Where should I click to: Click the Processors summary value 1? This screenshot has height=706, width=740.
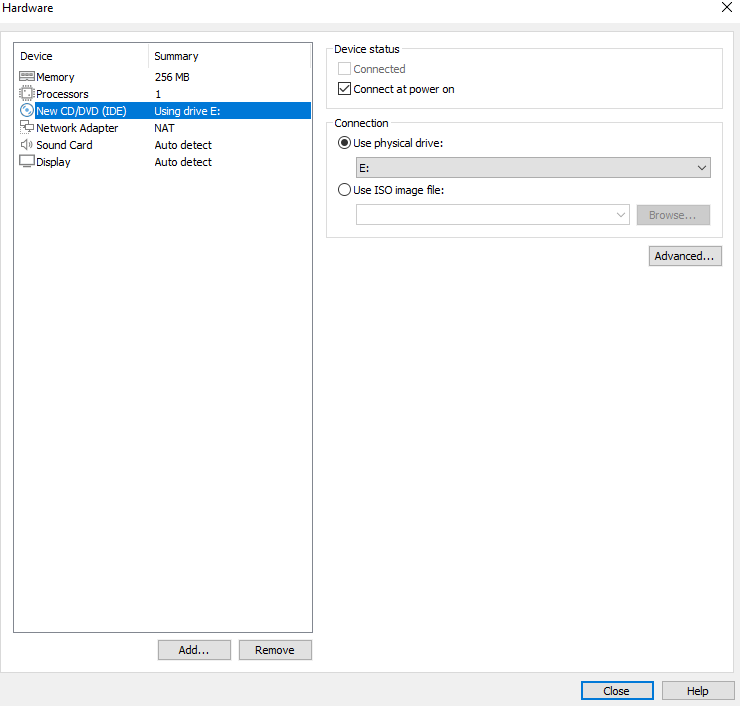[158, 94]
